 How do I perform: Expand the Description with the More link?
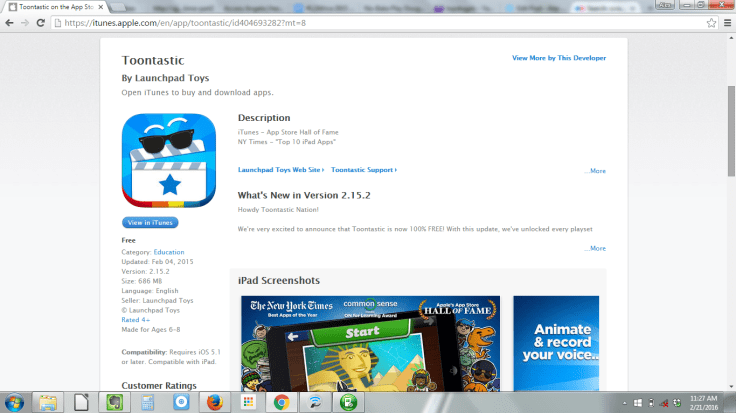(595, 171)
